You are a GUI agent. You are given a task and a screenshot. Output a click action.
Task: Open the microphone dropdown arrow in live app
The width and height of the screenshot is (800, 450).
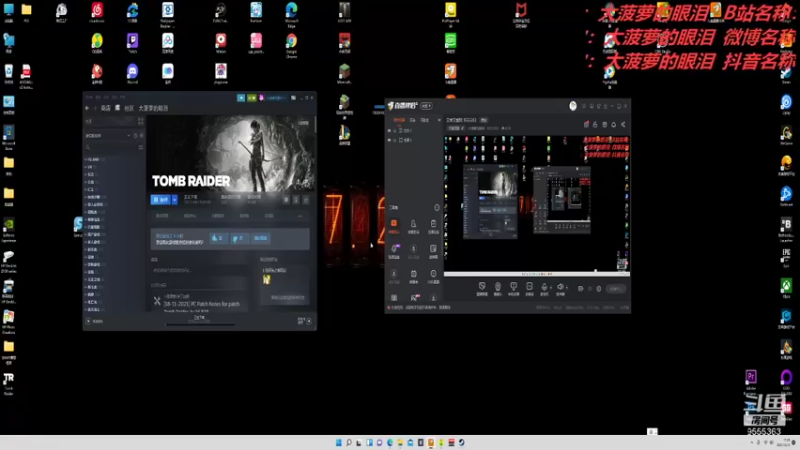pos(551,288)
